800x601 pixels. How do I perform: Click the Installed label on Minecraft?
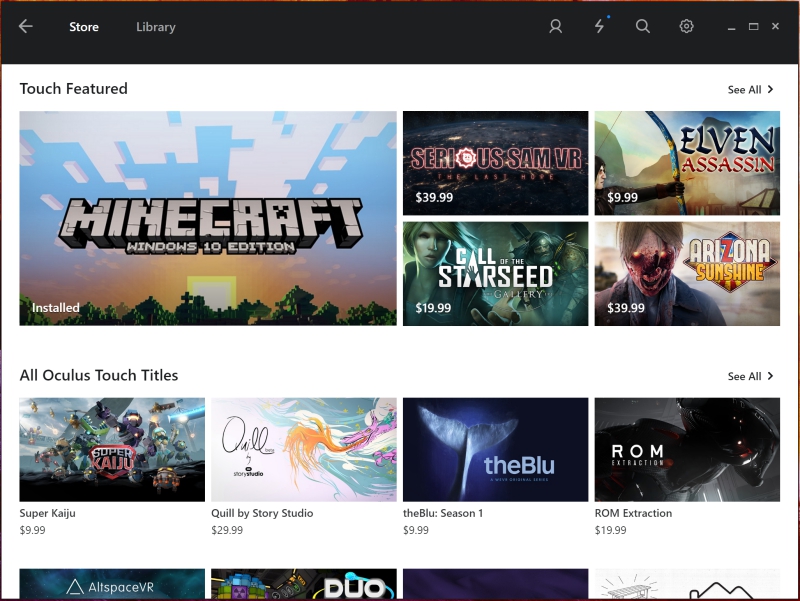coord(56,308)
